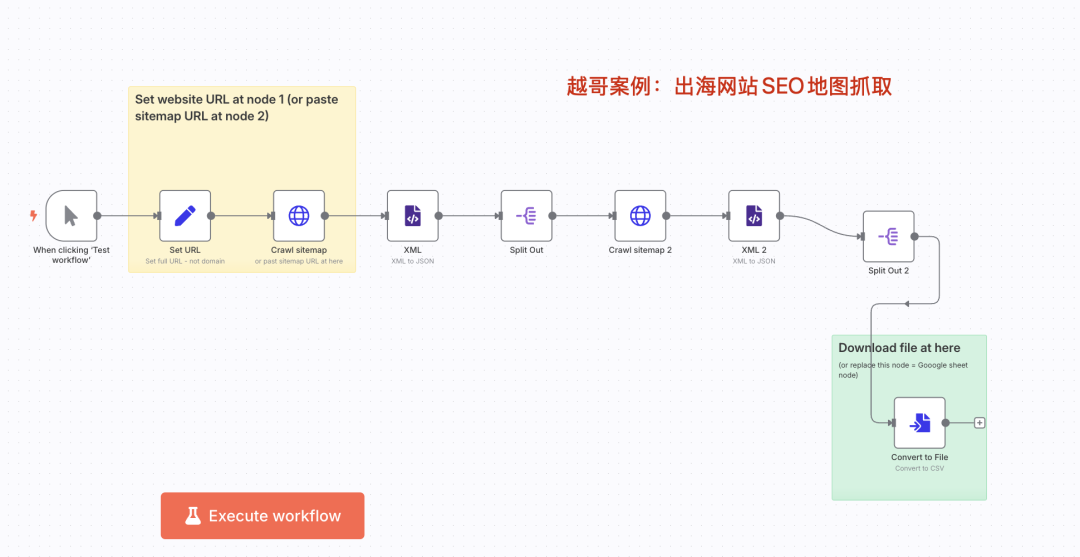Open the XML 2 node icon

(754, 216)
